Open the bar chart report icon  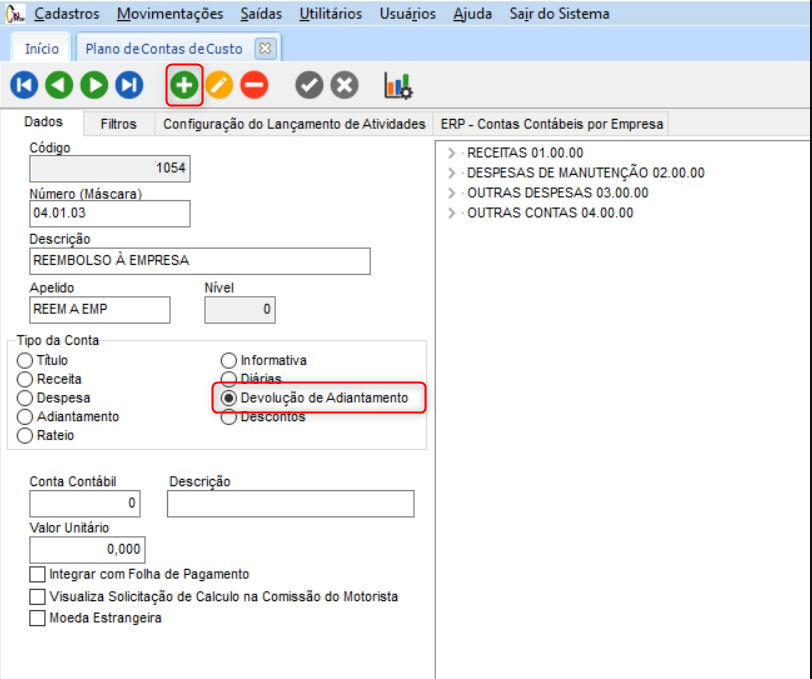pyautogui.click(x=398, y=86)
